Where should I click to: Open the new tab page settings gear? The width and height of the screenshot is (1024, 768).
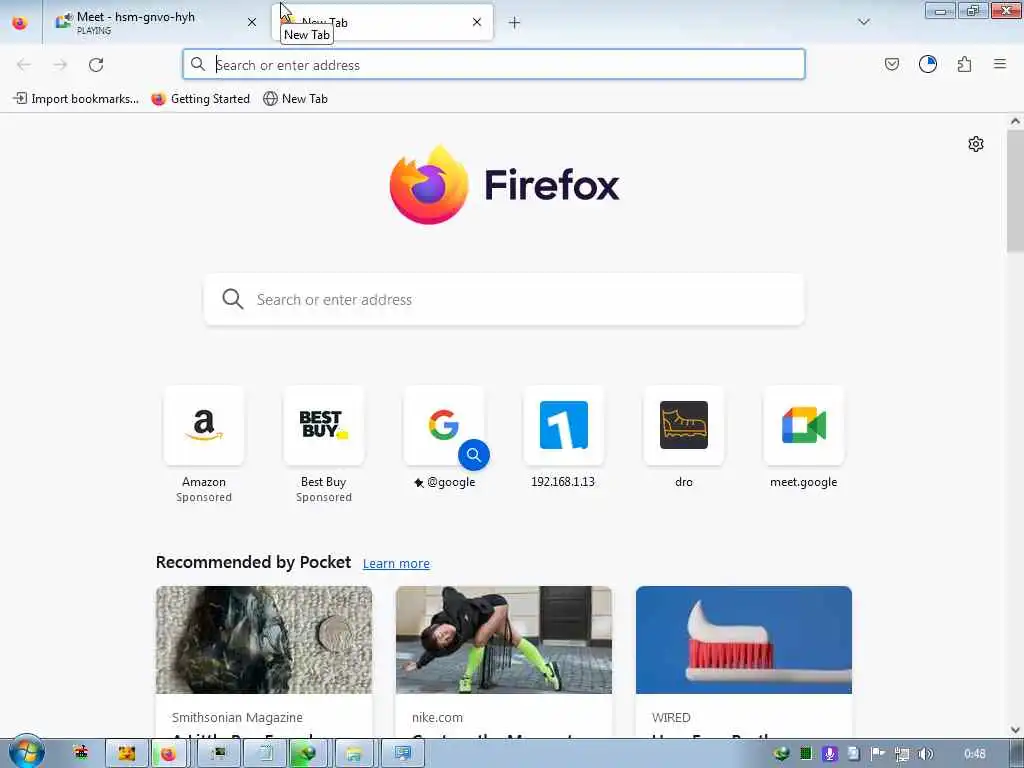tap(976, 144)
